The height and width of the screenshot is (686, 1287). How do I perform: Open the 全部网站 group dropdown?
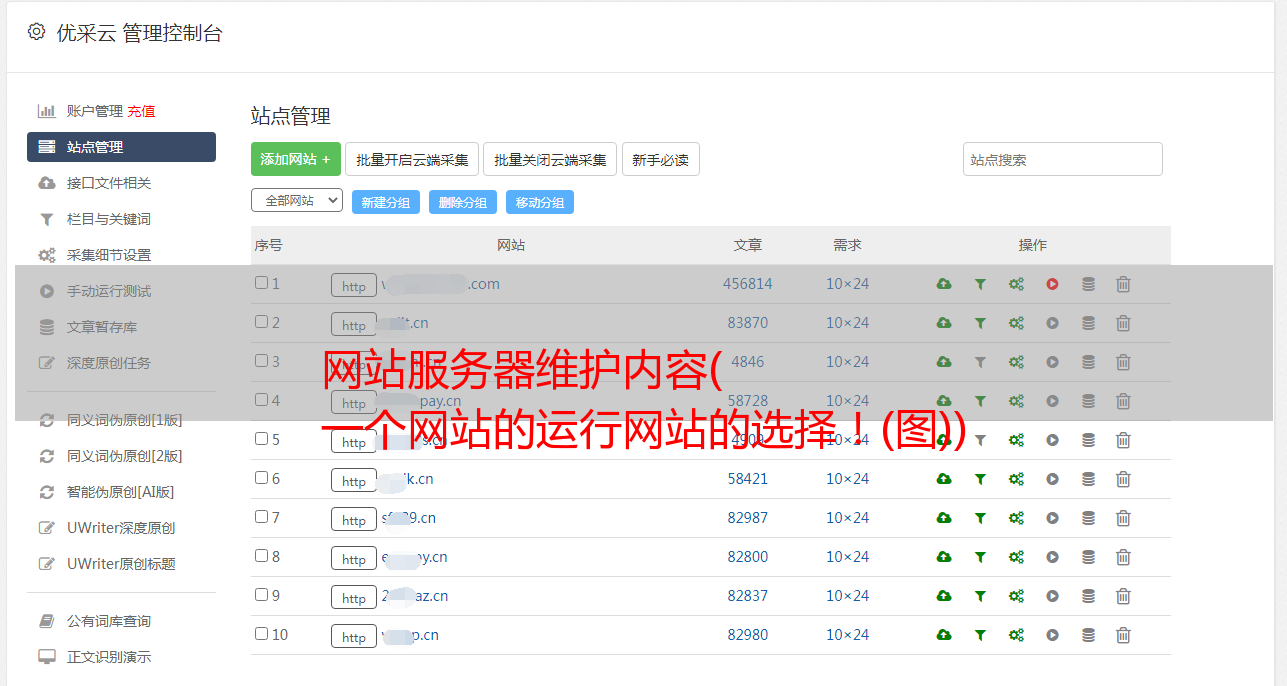(297, 201)
